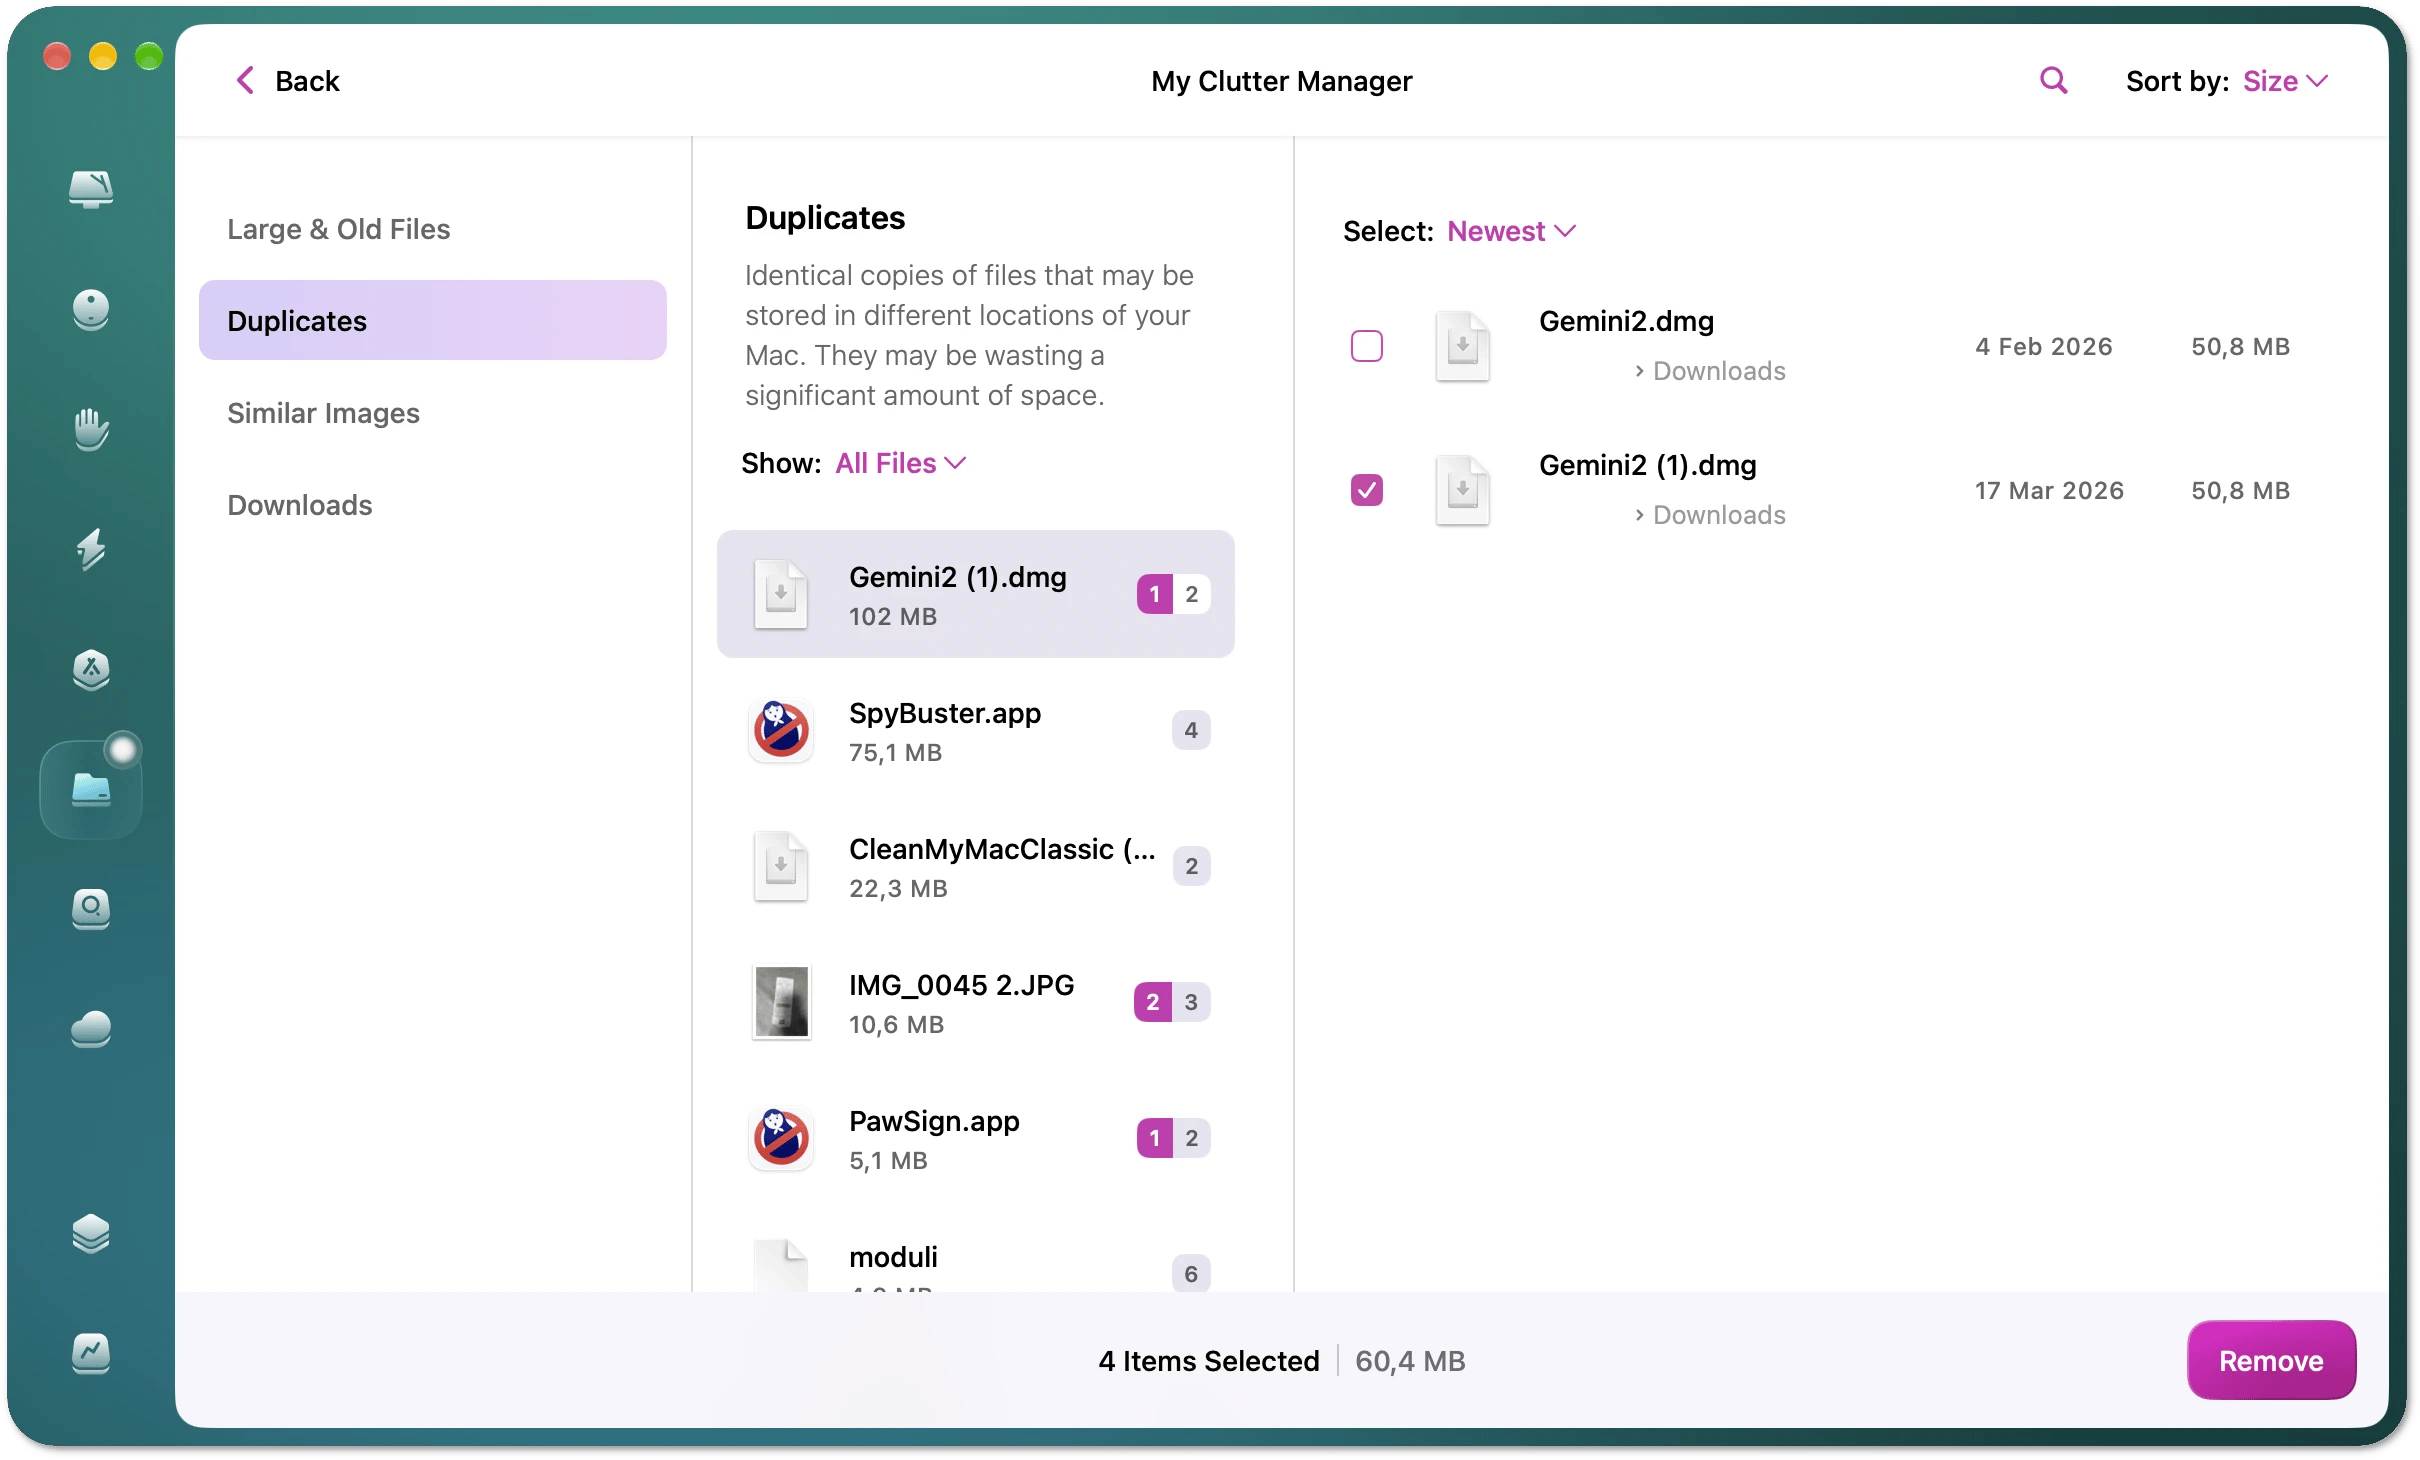Image resolution: width=2420 pixels, height=1460 pixels.
Task: Click Gemini2.dmg file icon in detail pane
Action: (x=1463, y=346)
